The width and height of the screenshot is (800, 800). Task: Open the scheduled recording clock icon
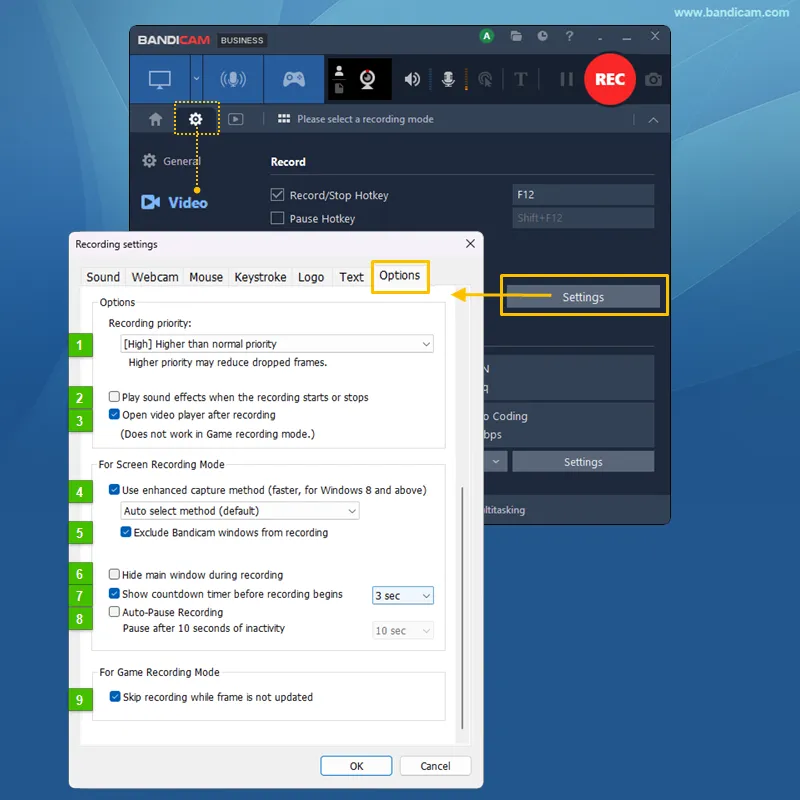pyautogui.click(x=542, y=36)
